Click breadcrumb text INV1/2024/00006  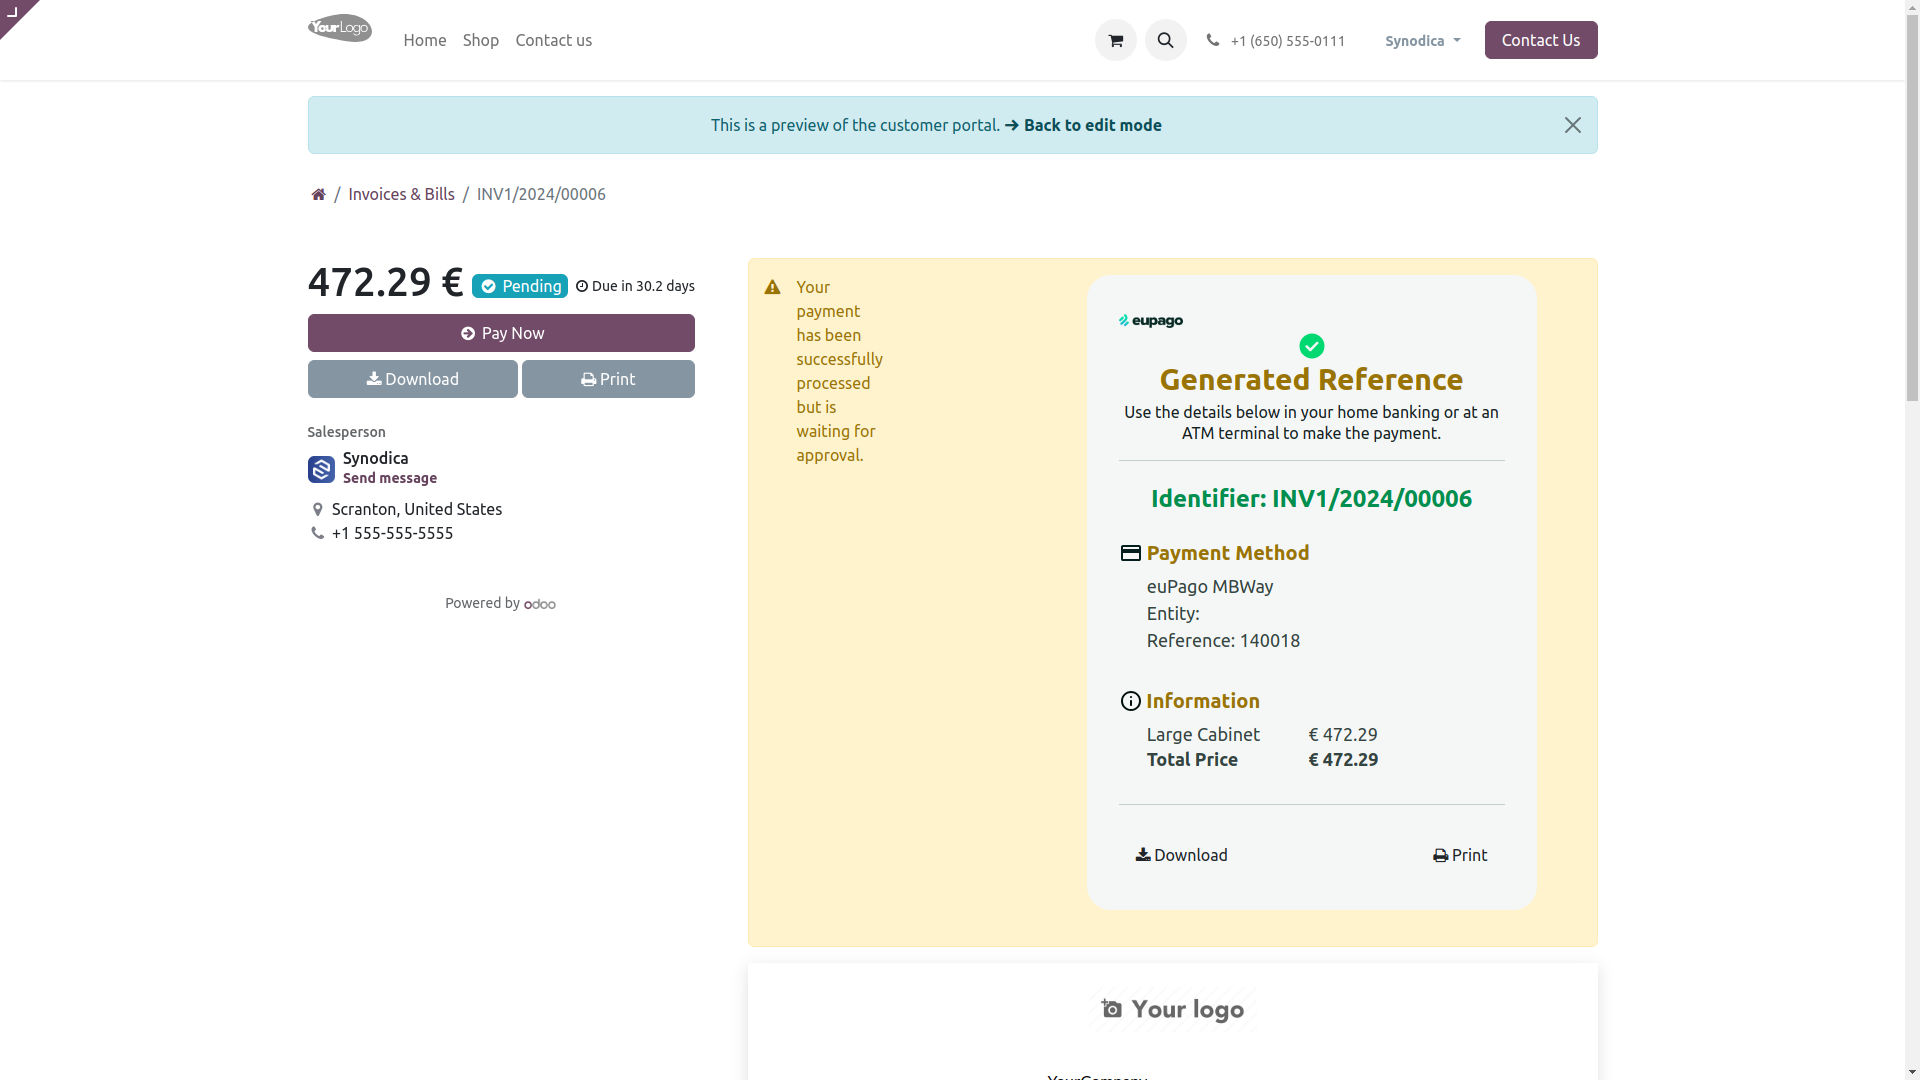tap(541, 194)
